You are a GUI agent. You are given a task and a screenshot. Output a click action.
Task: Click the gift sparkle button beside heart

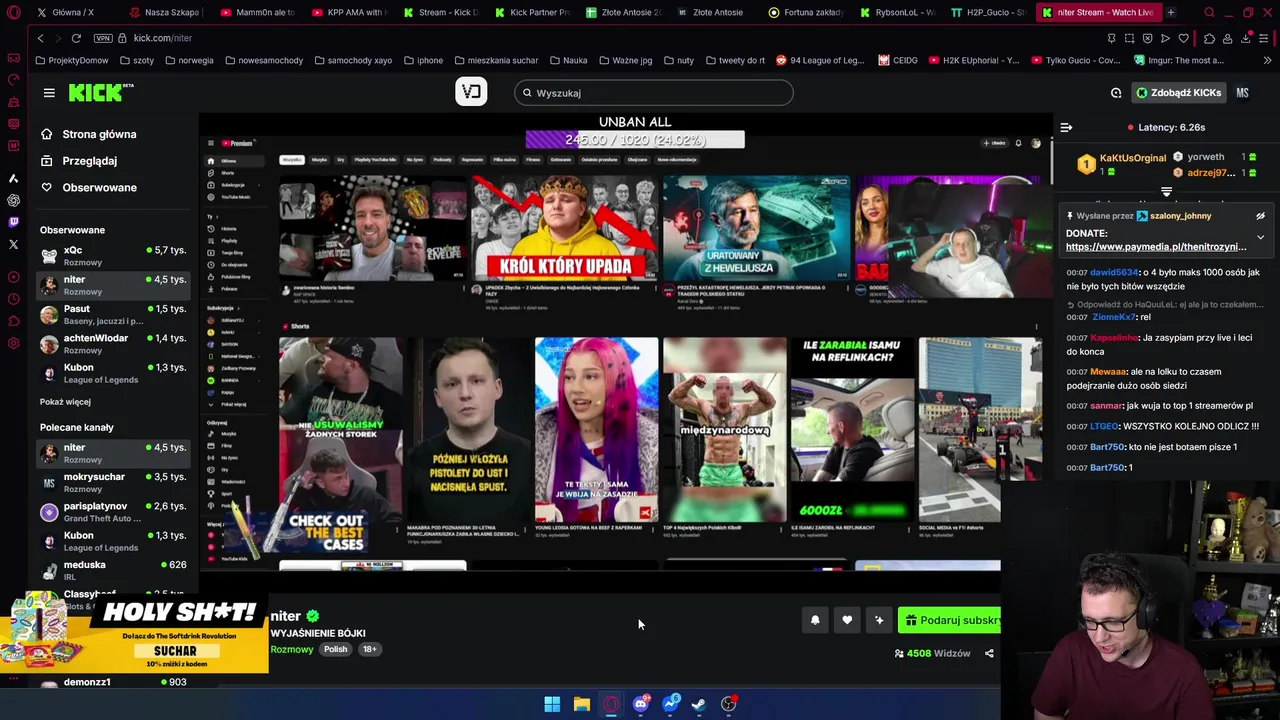(879, 620)
